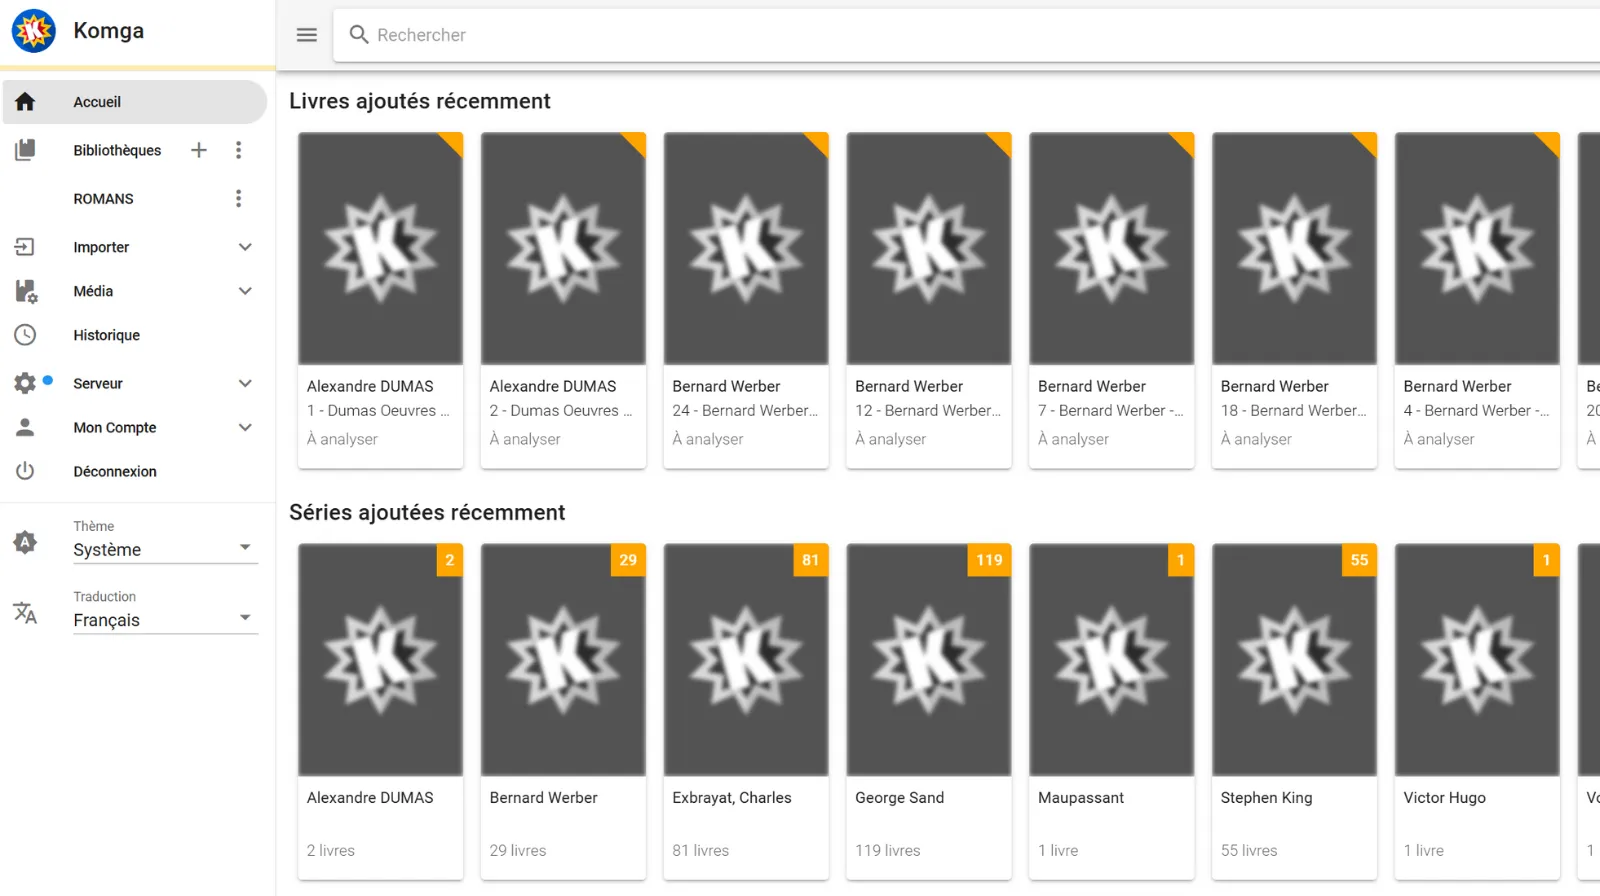
Task: Open ROMANS library three-dot menu
Action: (x=238, y=199)
